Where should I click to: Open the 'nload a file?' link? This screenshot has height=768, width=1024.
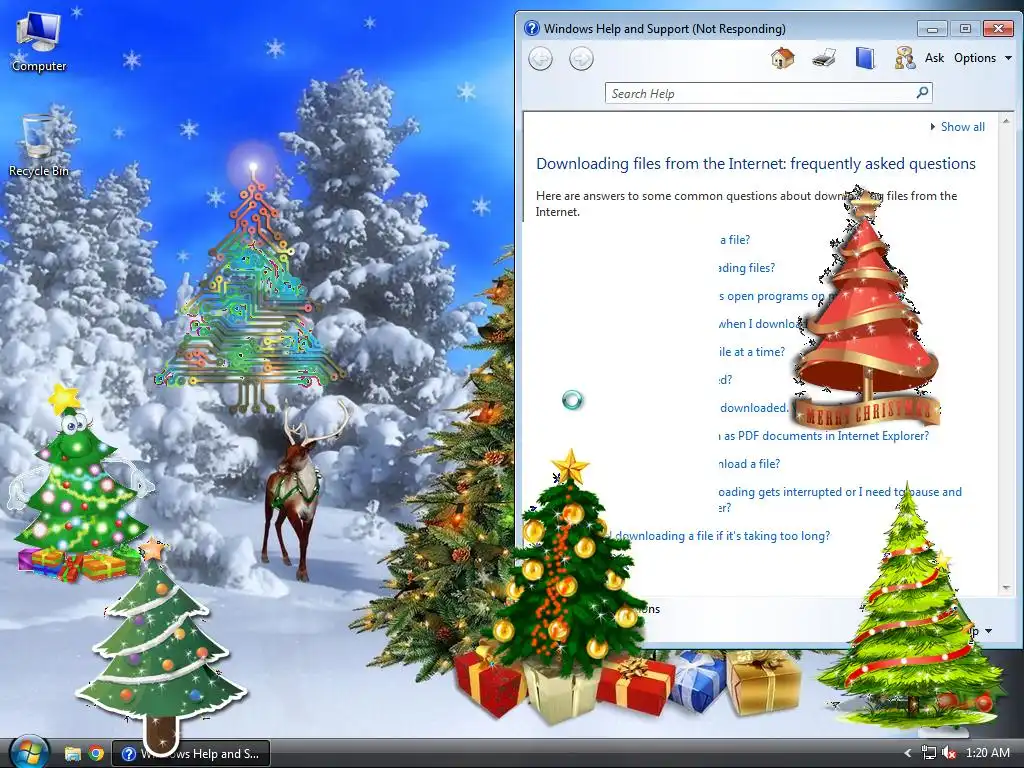[749, 464]
